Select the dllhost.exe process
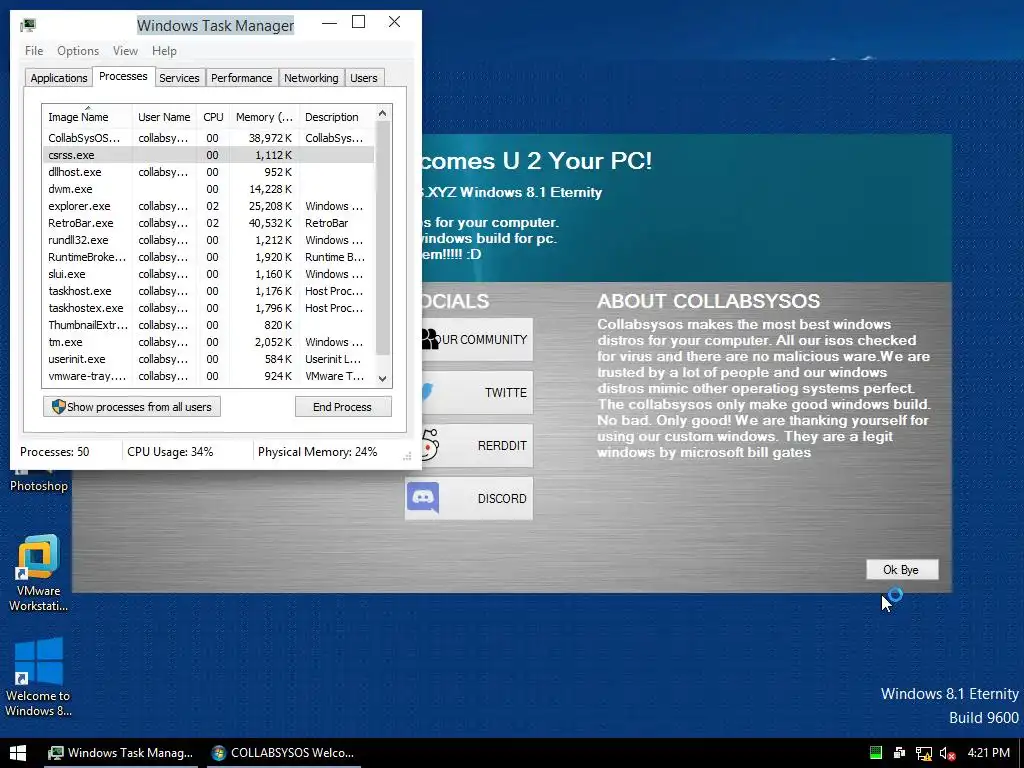This screenshot has height=768, width=1024. (208, 172)
